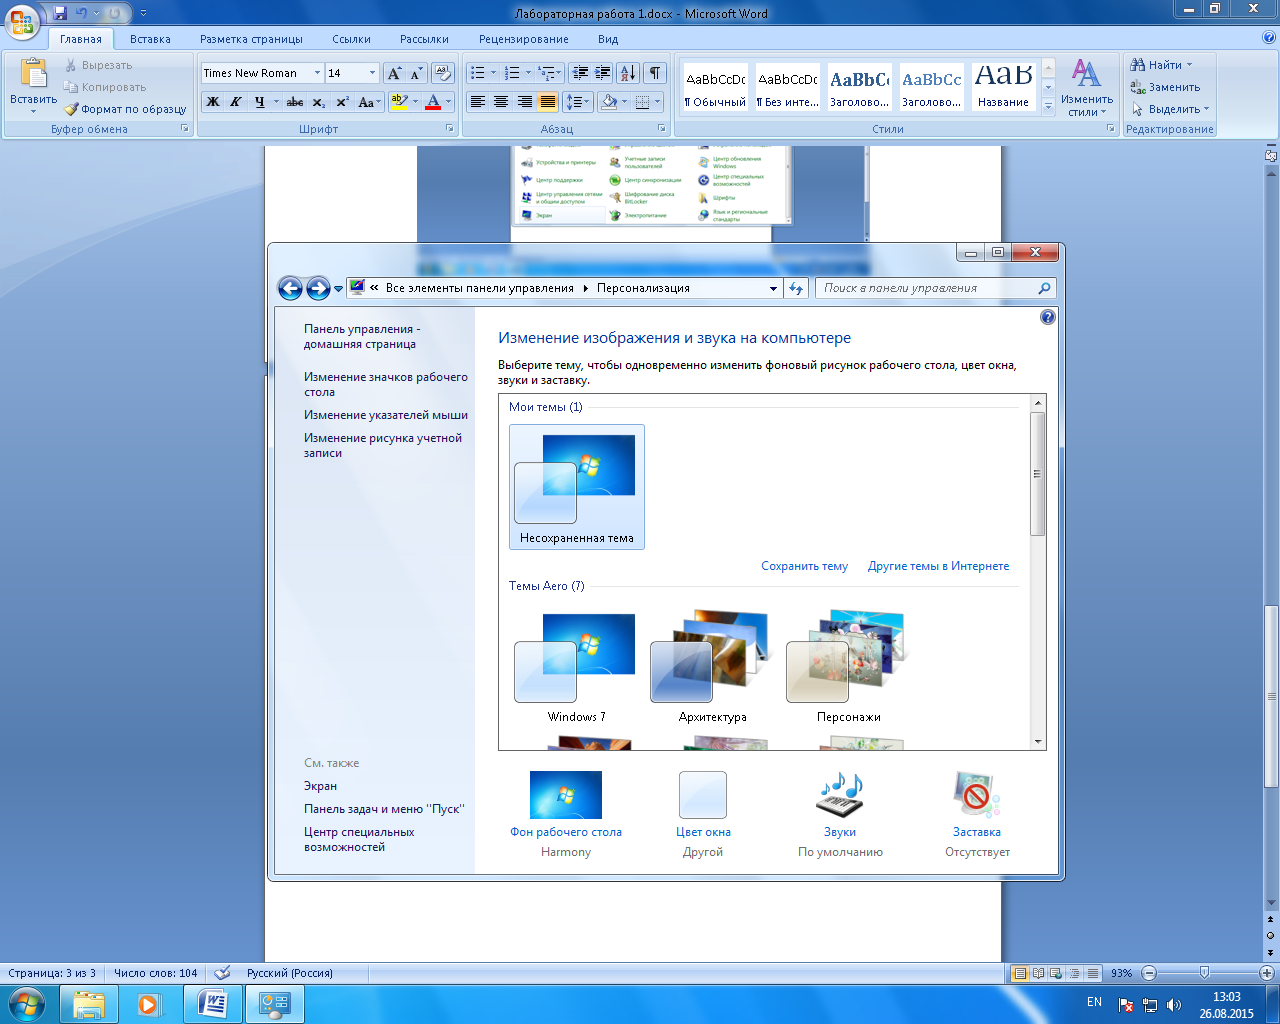
Task: Click the spelling check icon in status bar
Action: [222, 973]
